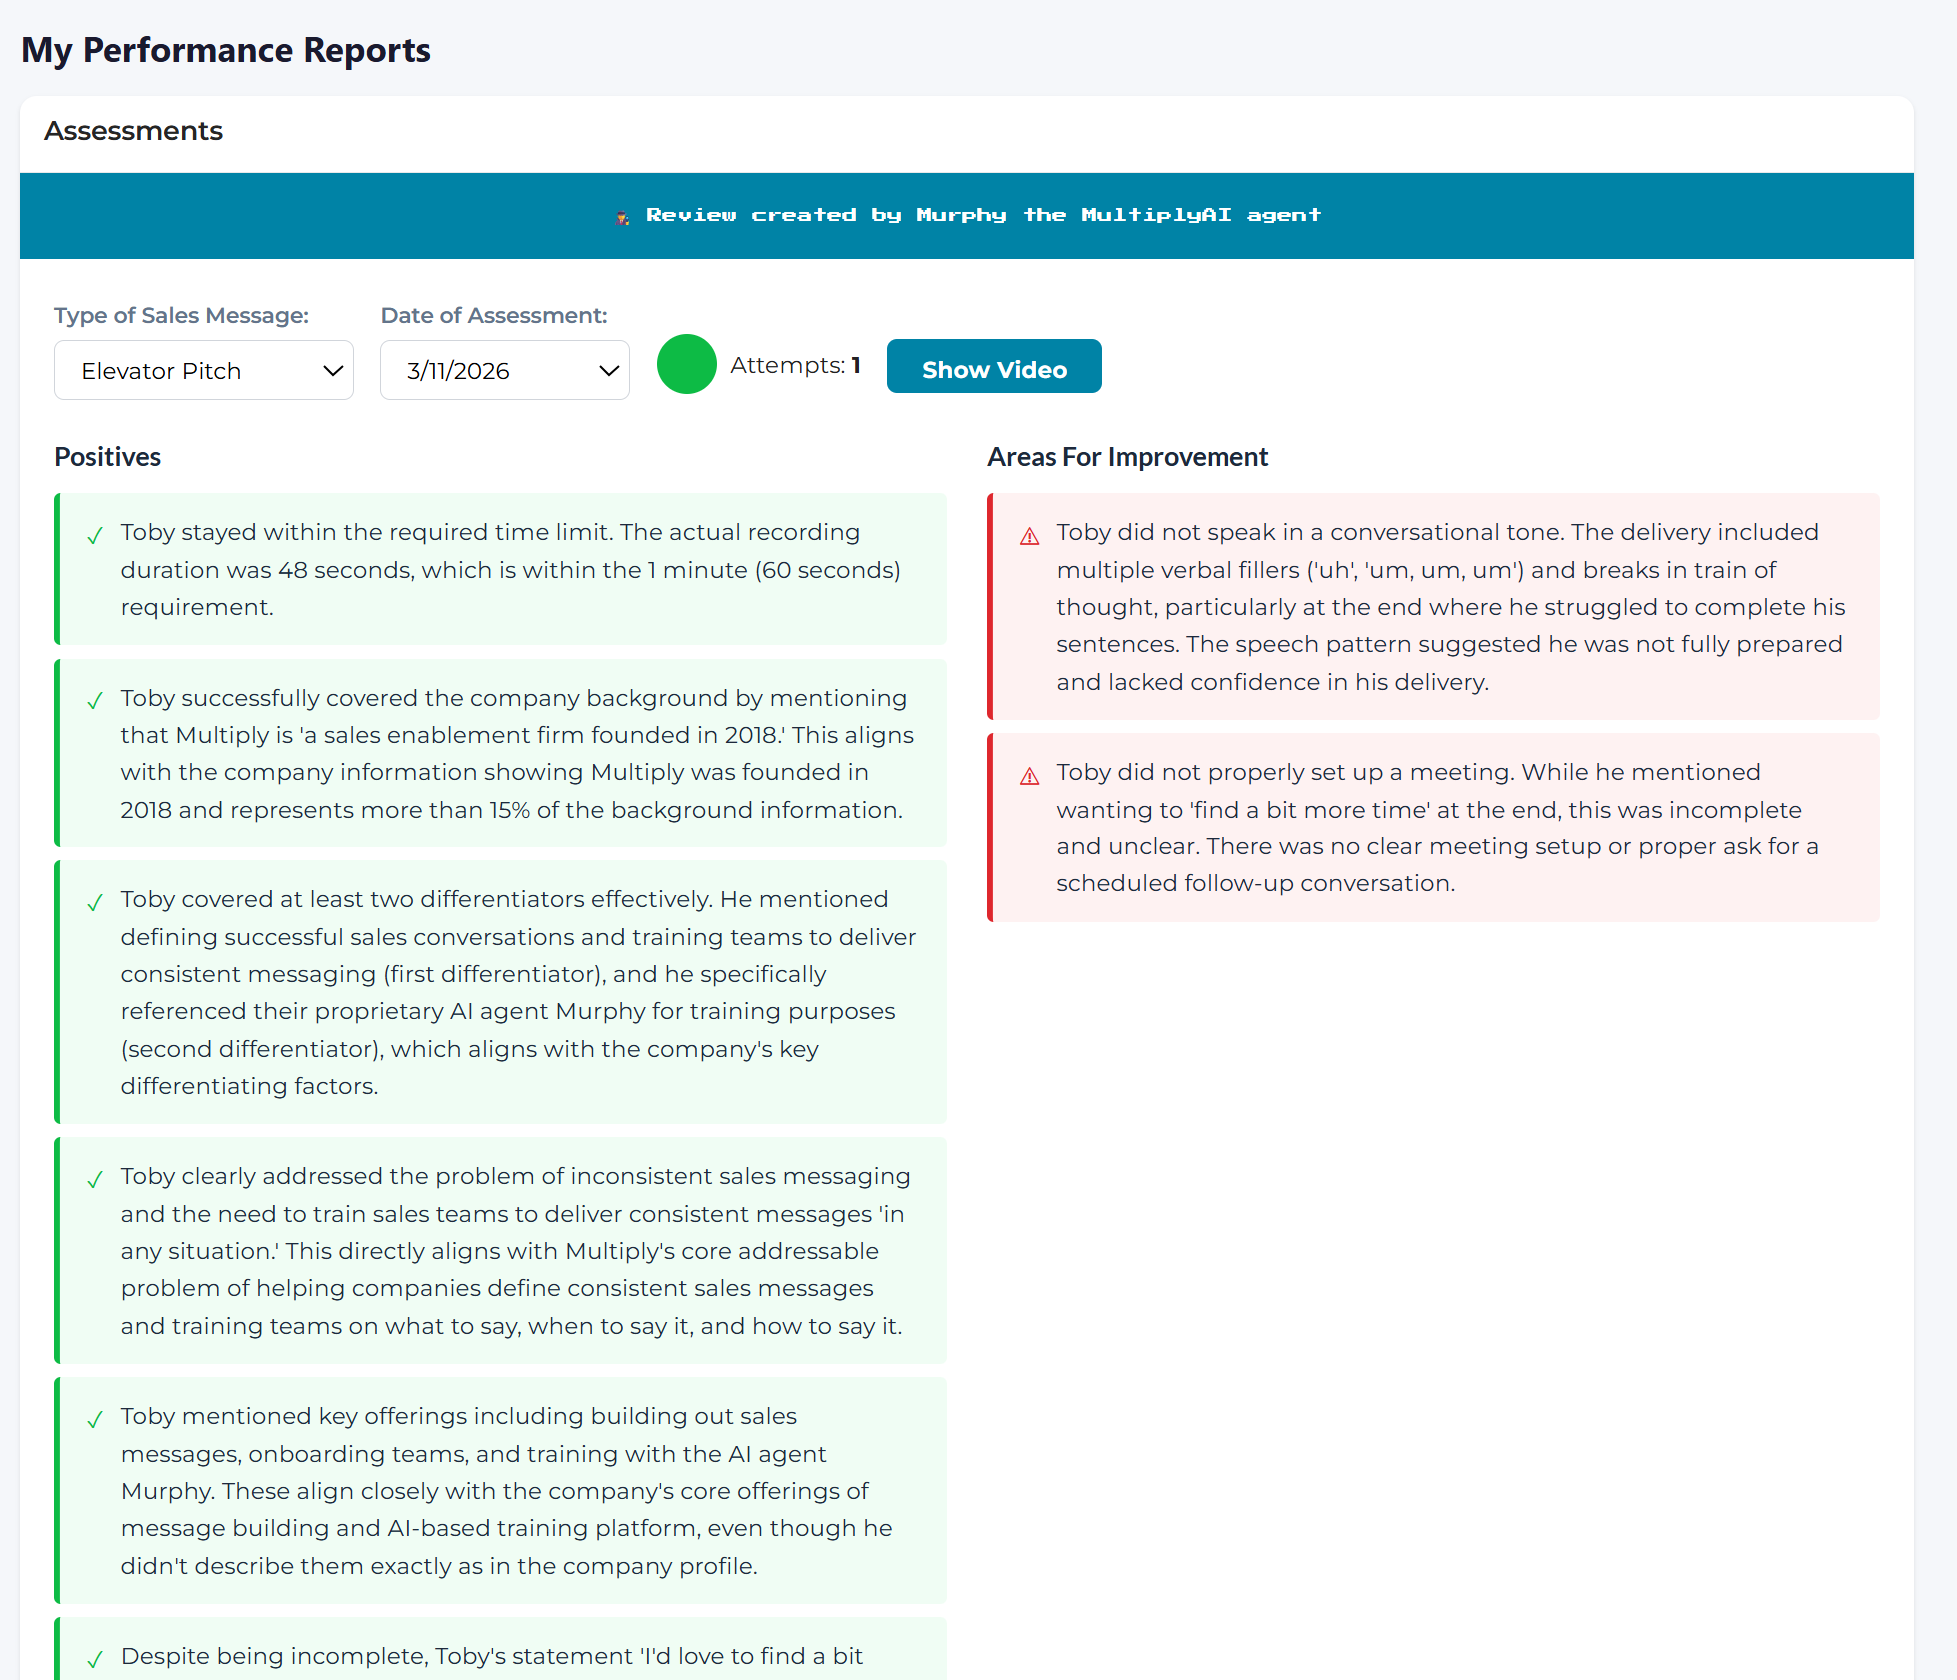Click the My Performance Reports heading
The width and height of the screenshot is (1957, 1680).
point(225,49)
